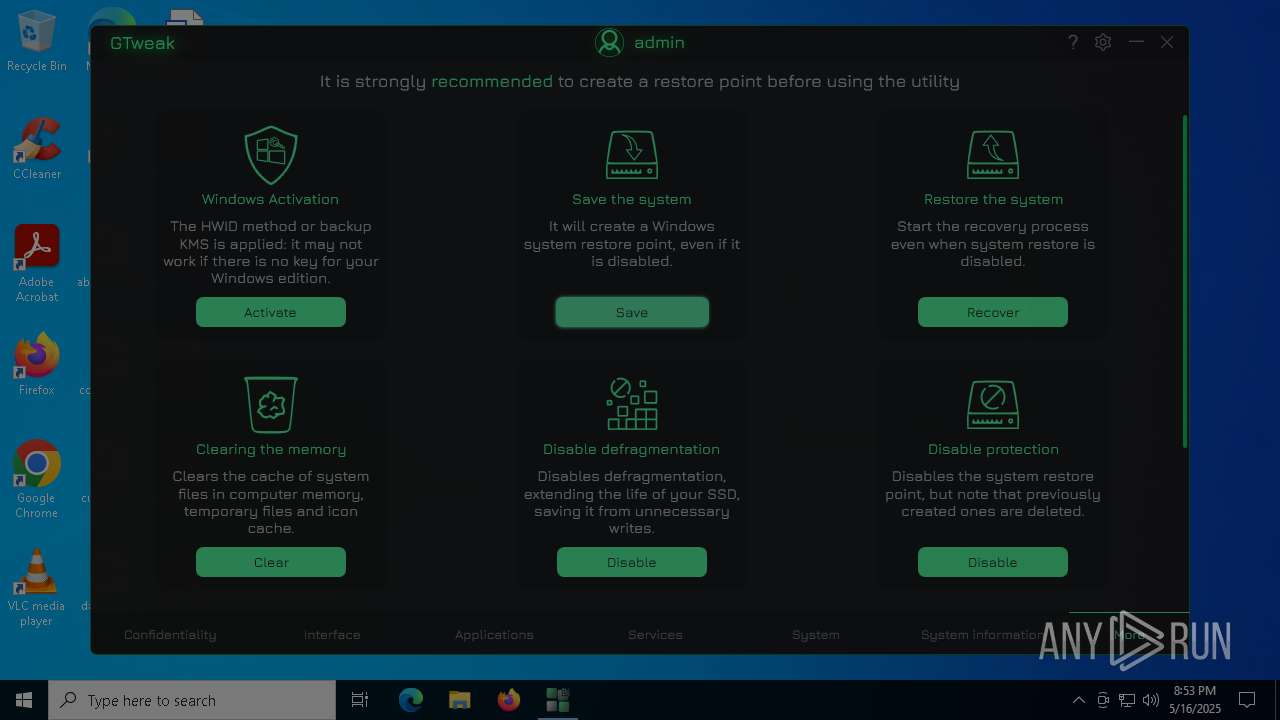1280x720 pixels.
Task: Click the Disable protection drive icon
Action: [x=993, y=404]
